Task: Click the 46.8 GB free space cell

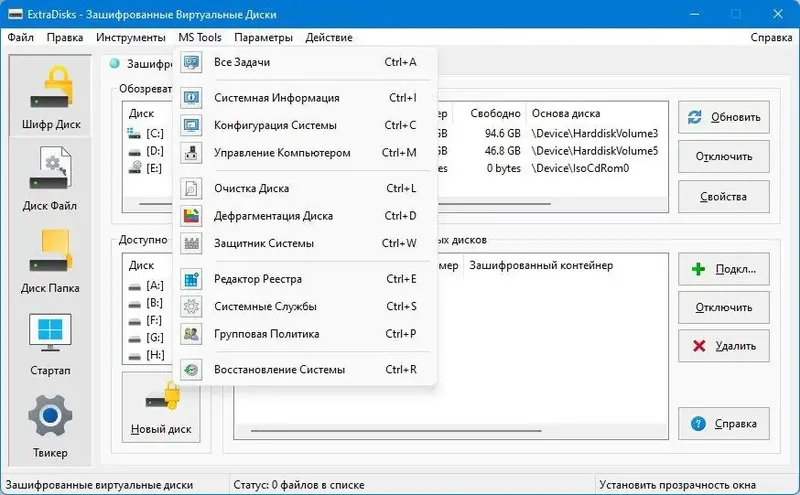Action: (x=503, y=151)
